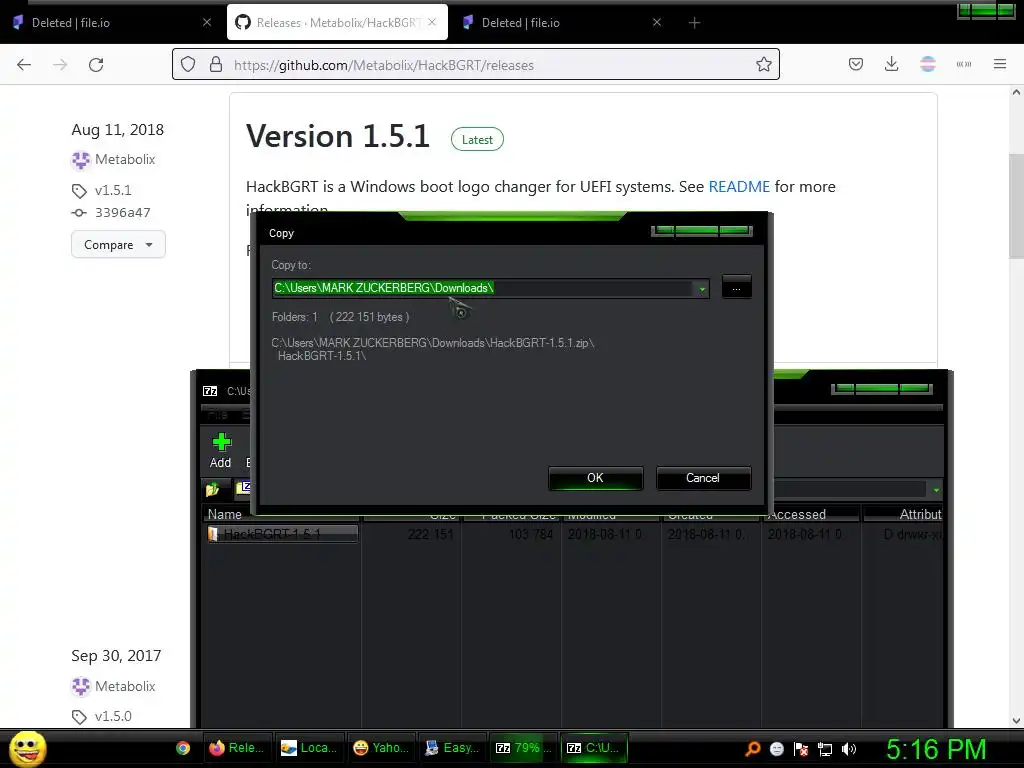The height and width of the screenshot is (768, 1024).
Task: Open the README link
Action: (739, 187)
